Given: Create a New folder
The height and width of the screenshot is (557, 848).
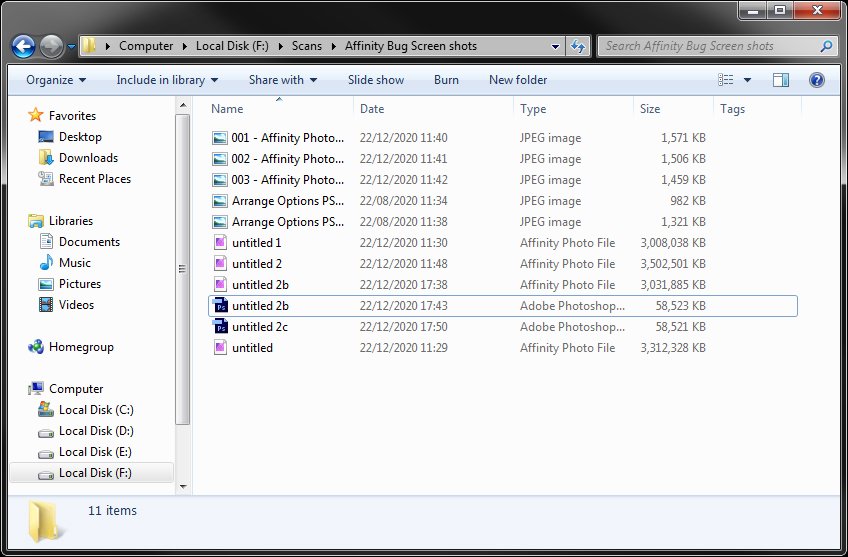Looking at the screenshot, I should [x=518, y=80].
